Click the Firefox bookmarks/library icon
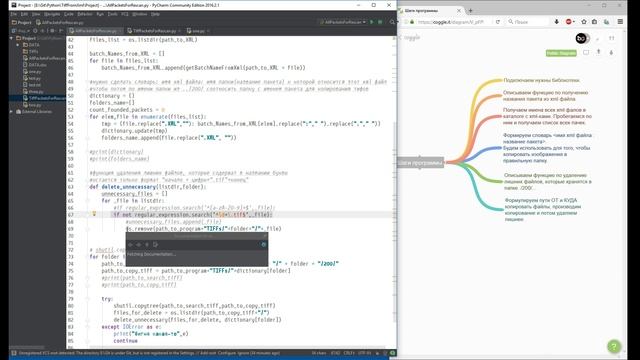The height and width of the screenshot is (360, 640). (594, 22)
